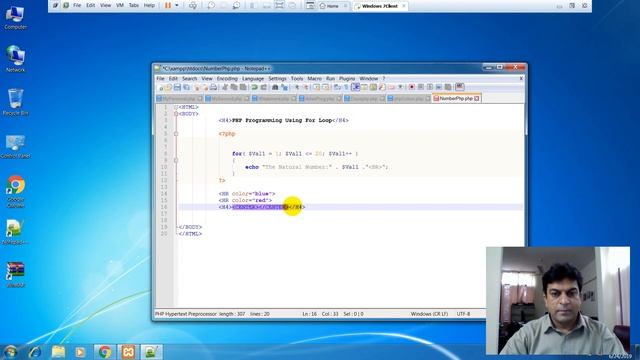Click the Chrome icon in the taskbar
This screenshot has width=640, height=360.
pyautogui.click(x=105, y=352)
